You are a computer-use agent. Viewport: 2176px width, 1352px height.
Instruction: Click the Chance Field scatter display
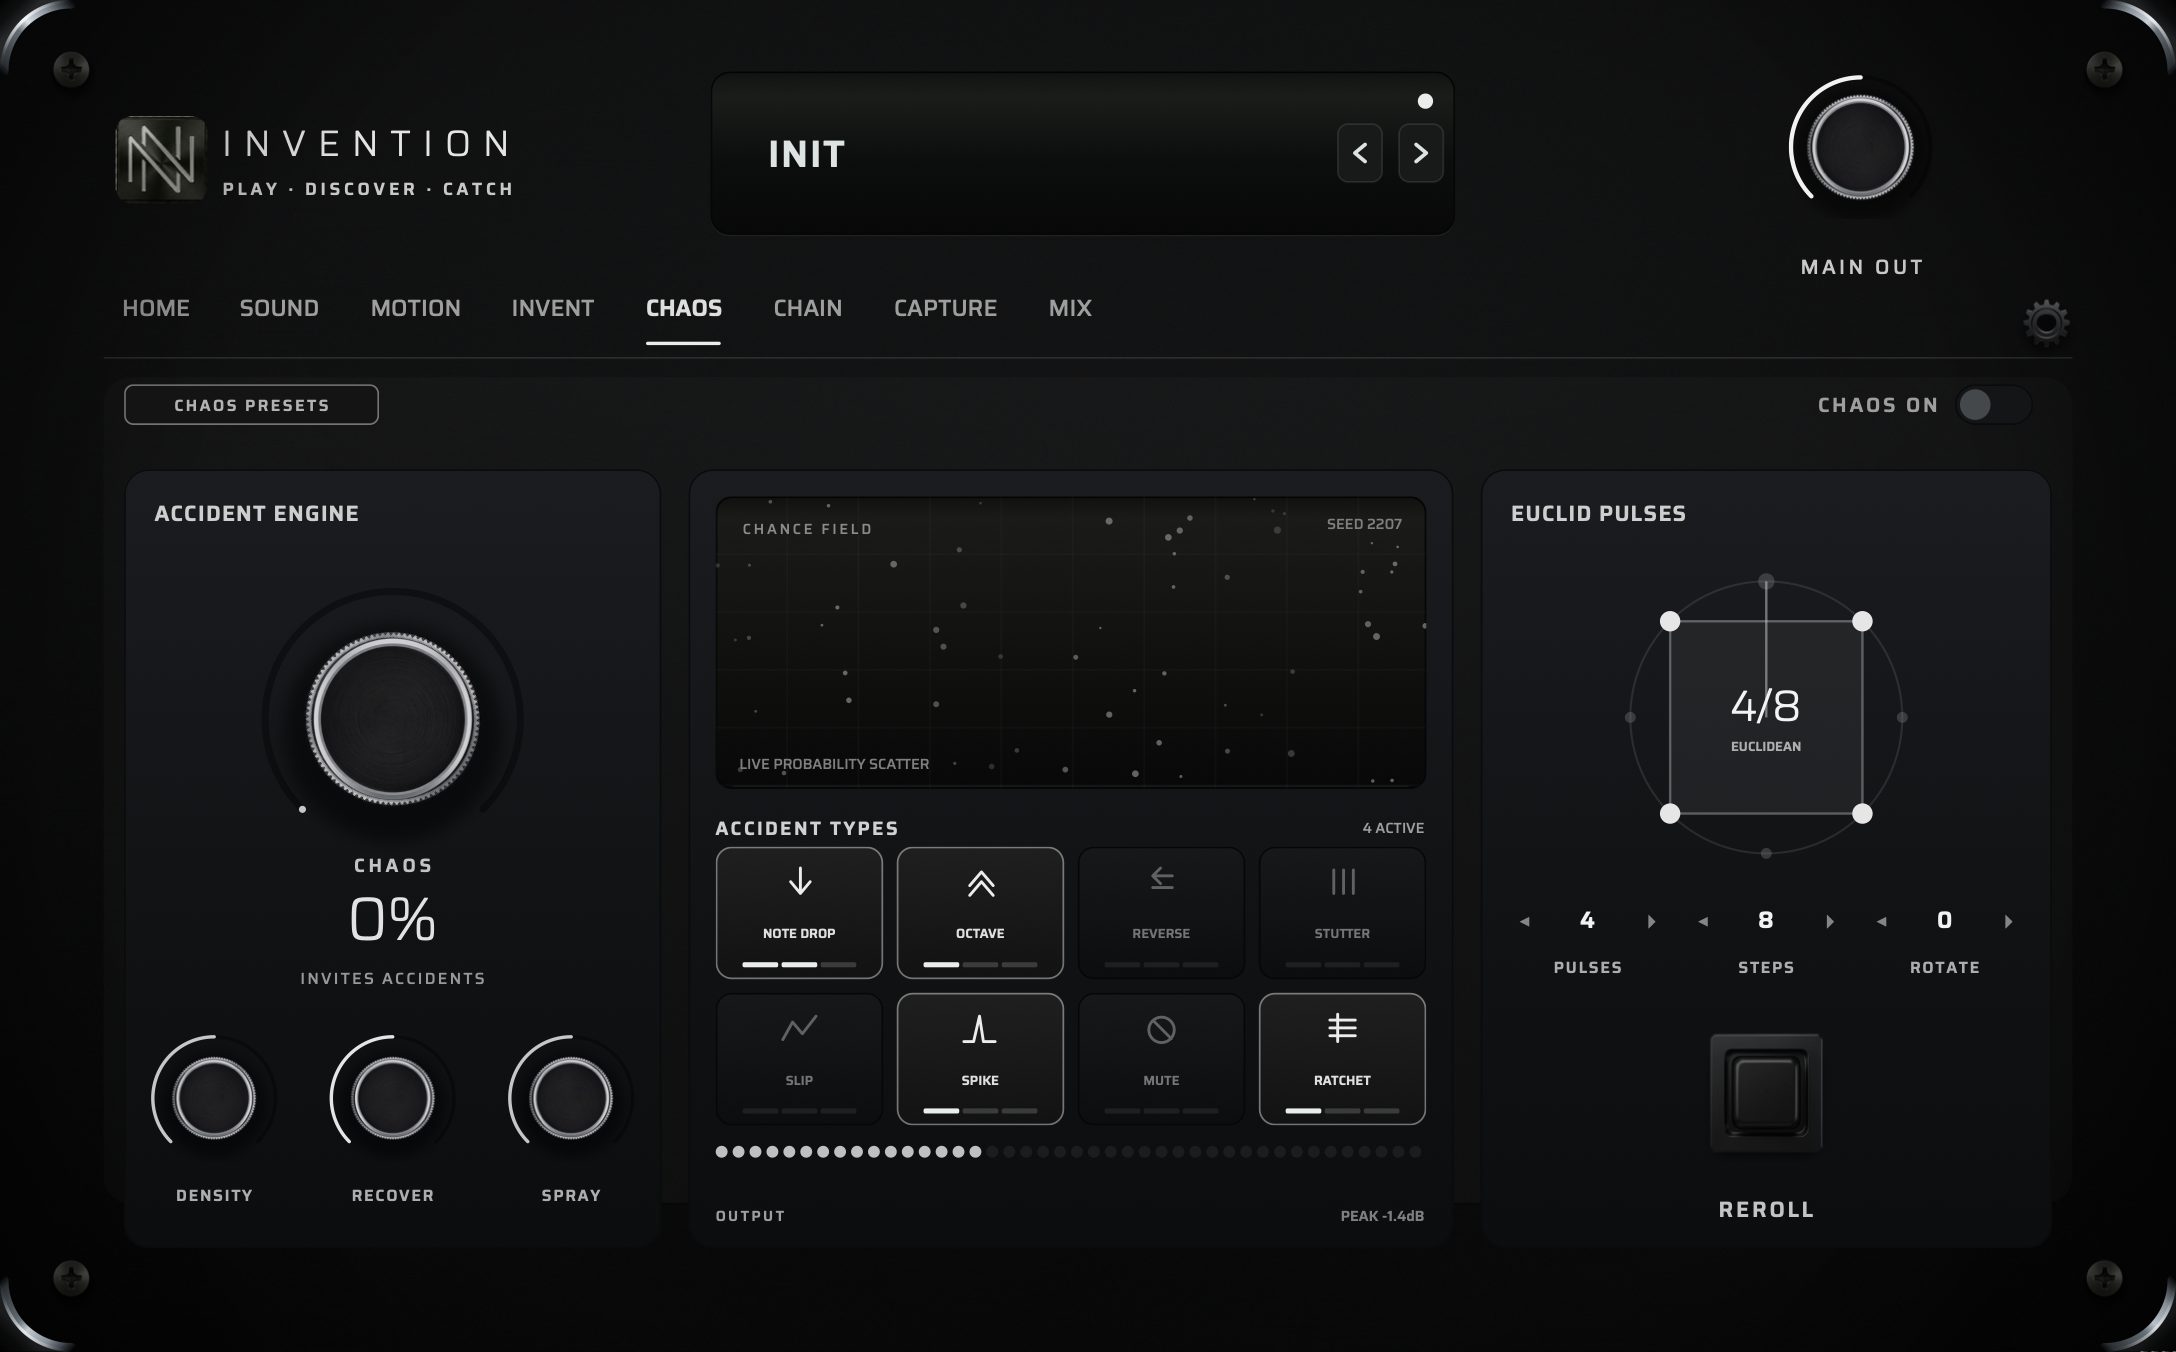click(x=1071, y=642)
